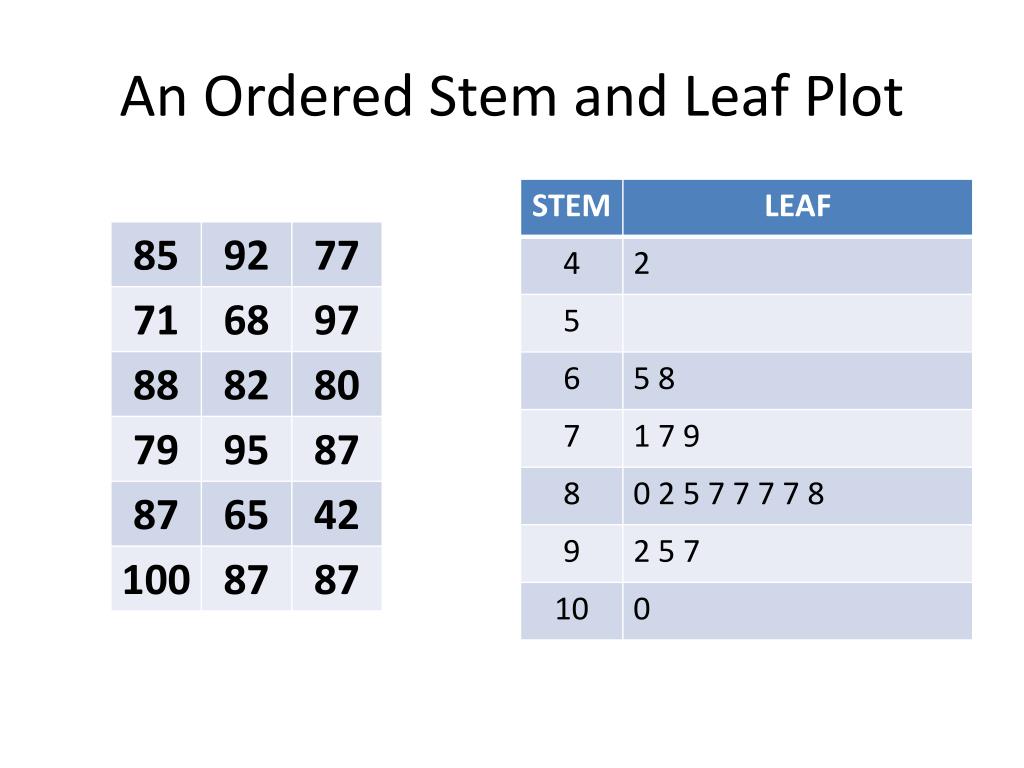Select the leaf row "2 5 7"
Screen dimensions: 1024x768
797,552
